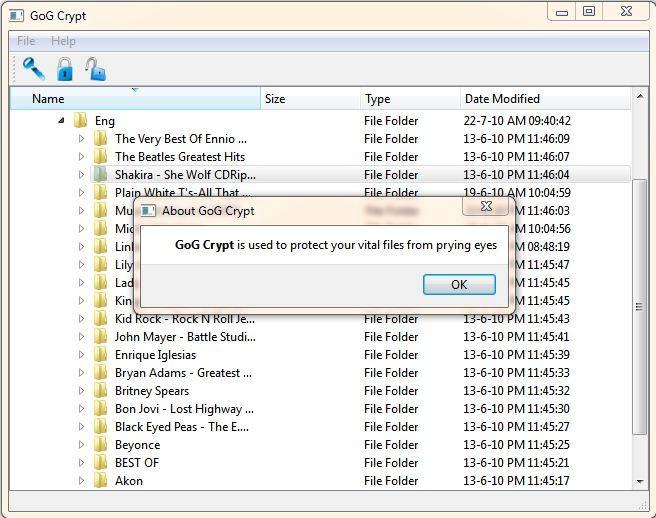Expand the Enrique Iglesias folder
Screen dimensions: 656x518
coord(82,355)
